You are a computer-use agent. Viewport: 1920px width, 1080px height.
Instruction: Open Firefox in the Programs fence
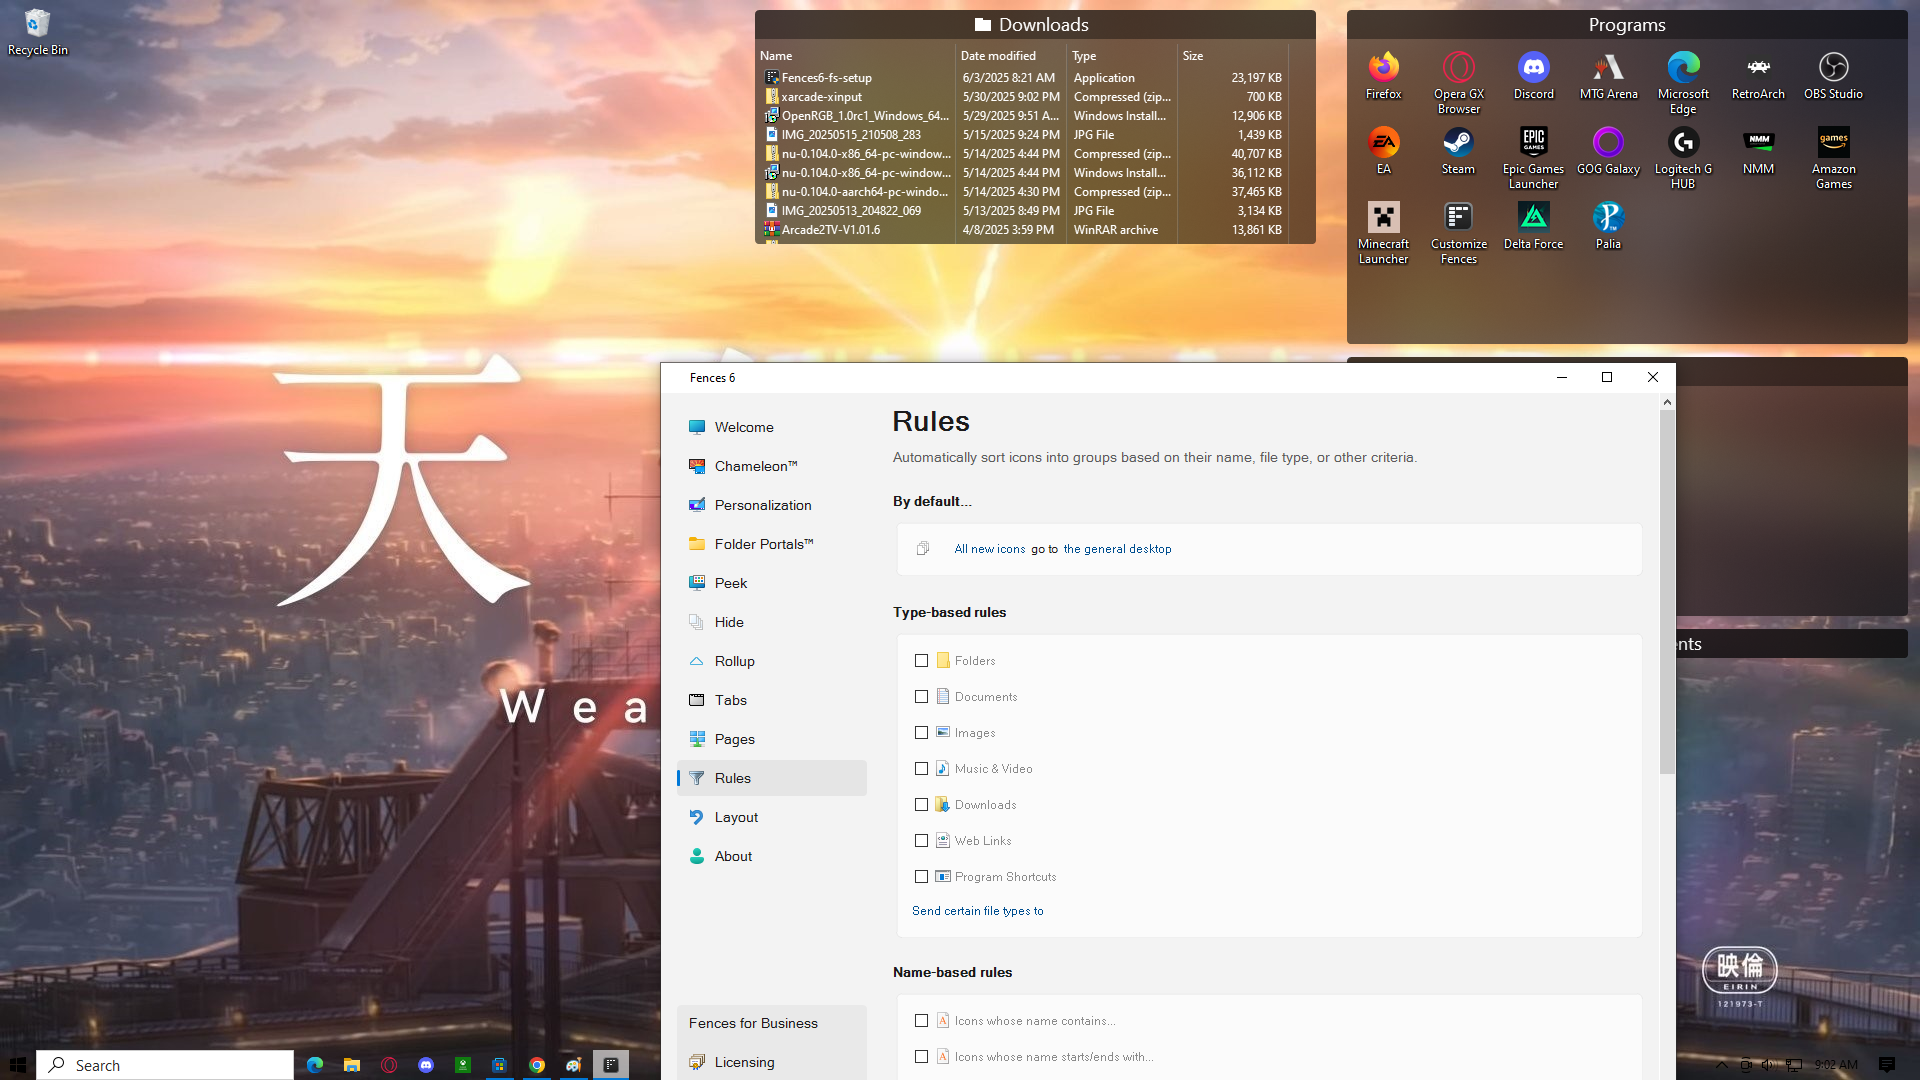click(x=1384, y=76)
